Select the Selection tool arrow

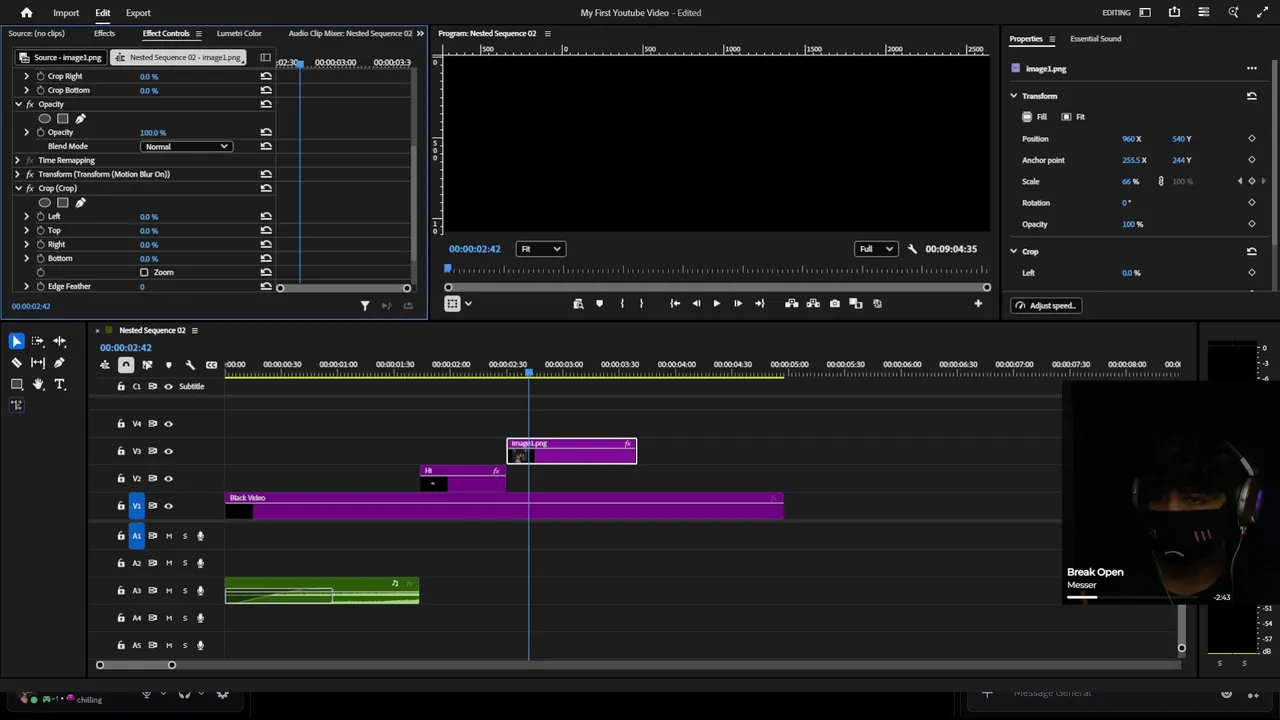16,341
